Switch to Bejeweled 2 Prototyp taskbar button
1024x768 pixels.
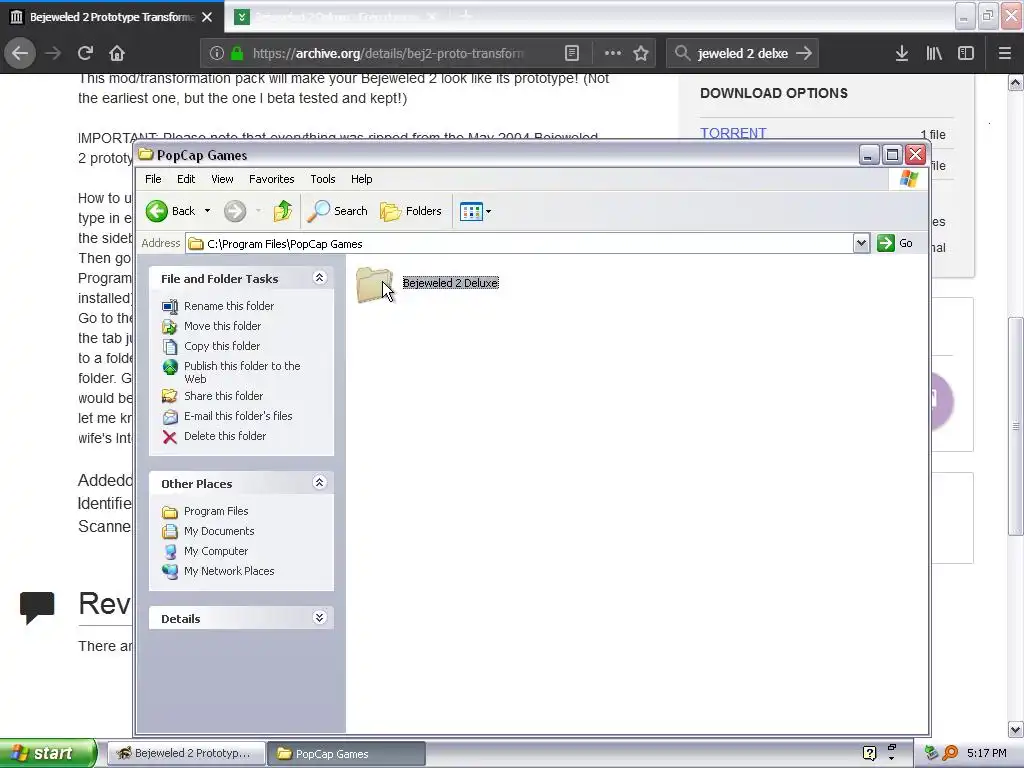pos(185,754)
